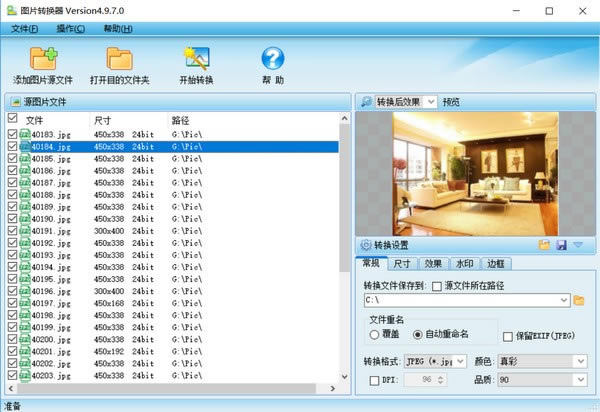This screenshot has width=600, height=412.
Task: Switch to the 边框 tab
Action: click(496, 264)
